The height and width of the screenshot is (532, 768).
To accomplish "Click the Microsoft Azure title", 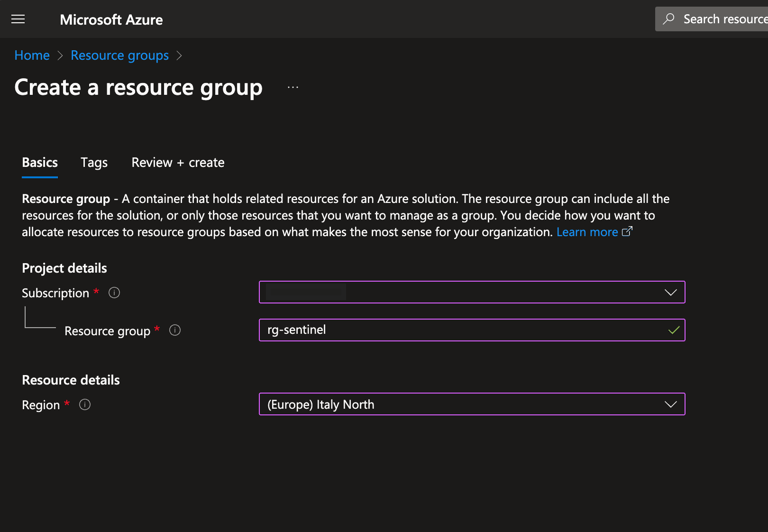I will coord(111,20).
